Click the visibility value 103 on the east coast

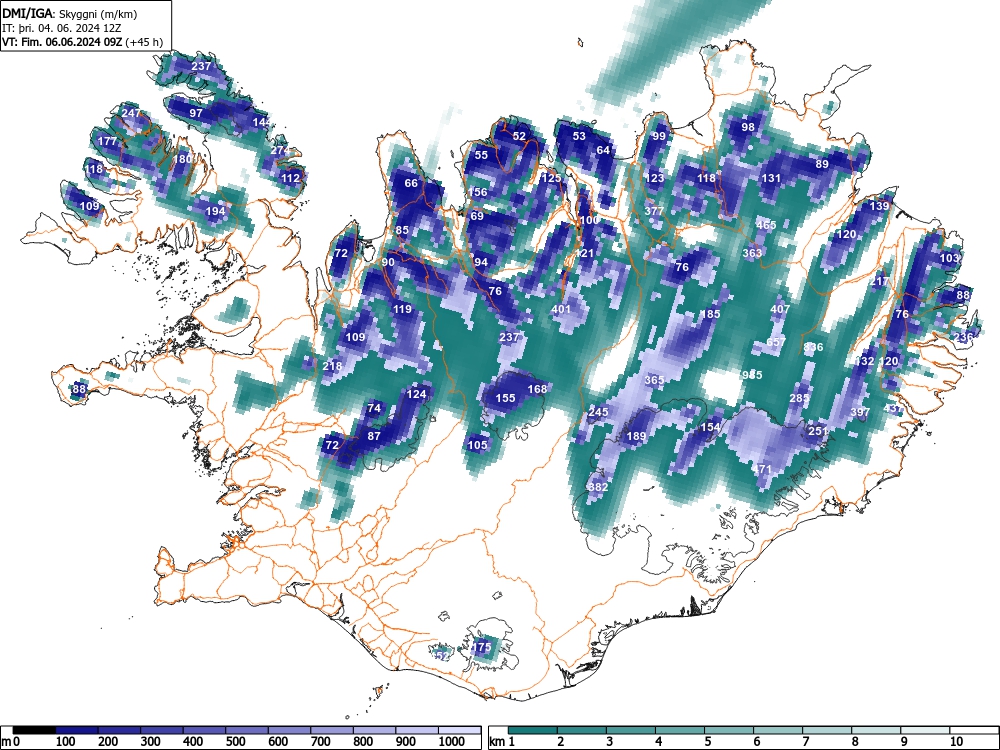[949, 258]
